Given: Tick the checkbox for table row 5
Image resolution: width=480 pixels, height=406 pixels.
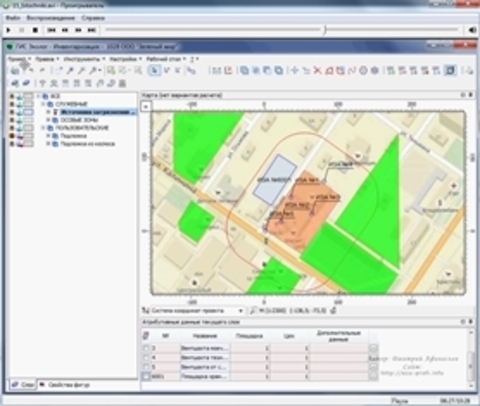Looking at the screenshot, I should coord(146,367).
